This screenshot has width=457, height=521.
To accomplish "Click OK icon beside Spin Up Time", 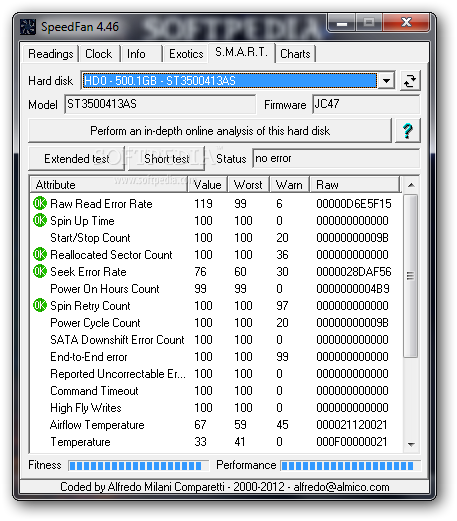I will click(x=40, y=220).
